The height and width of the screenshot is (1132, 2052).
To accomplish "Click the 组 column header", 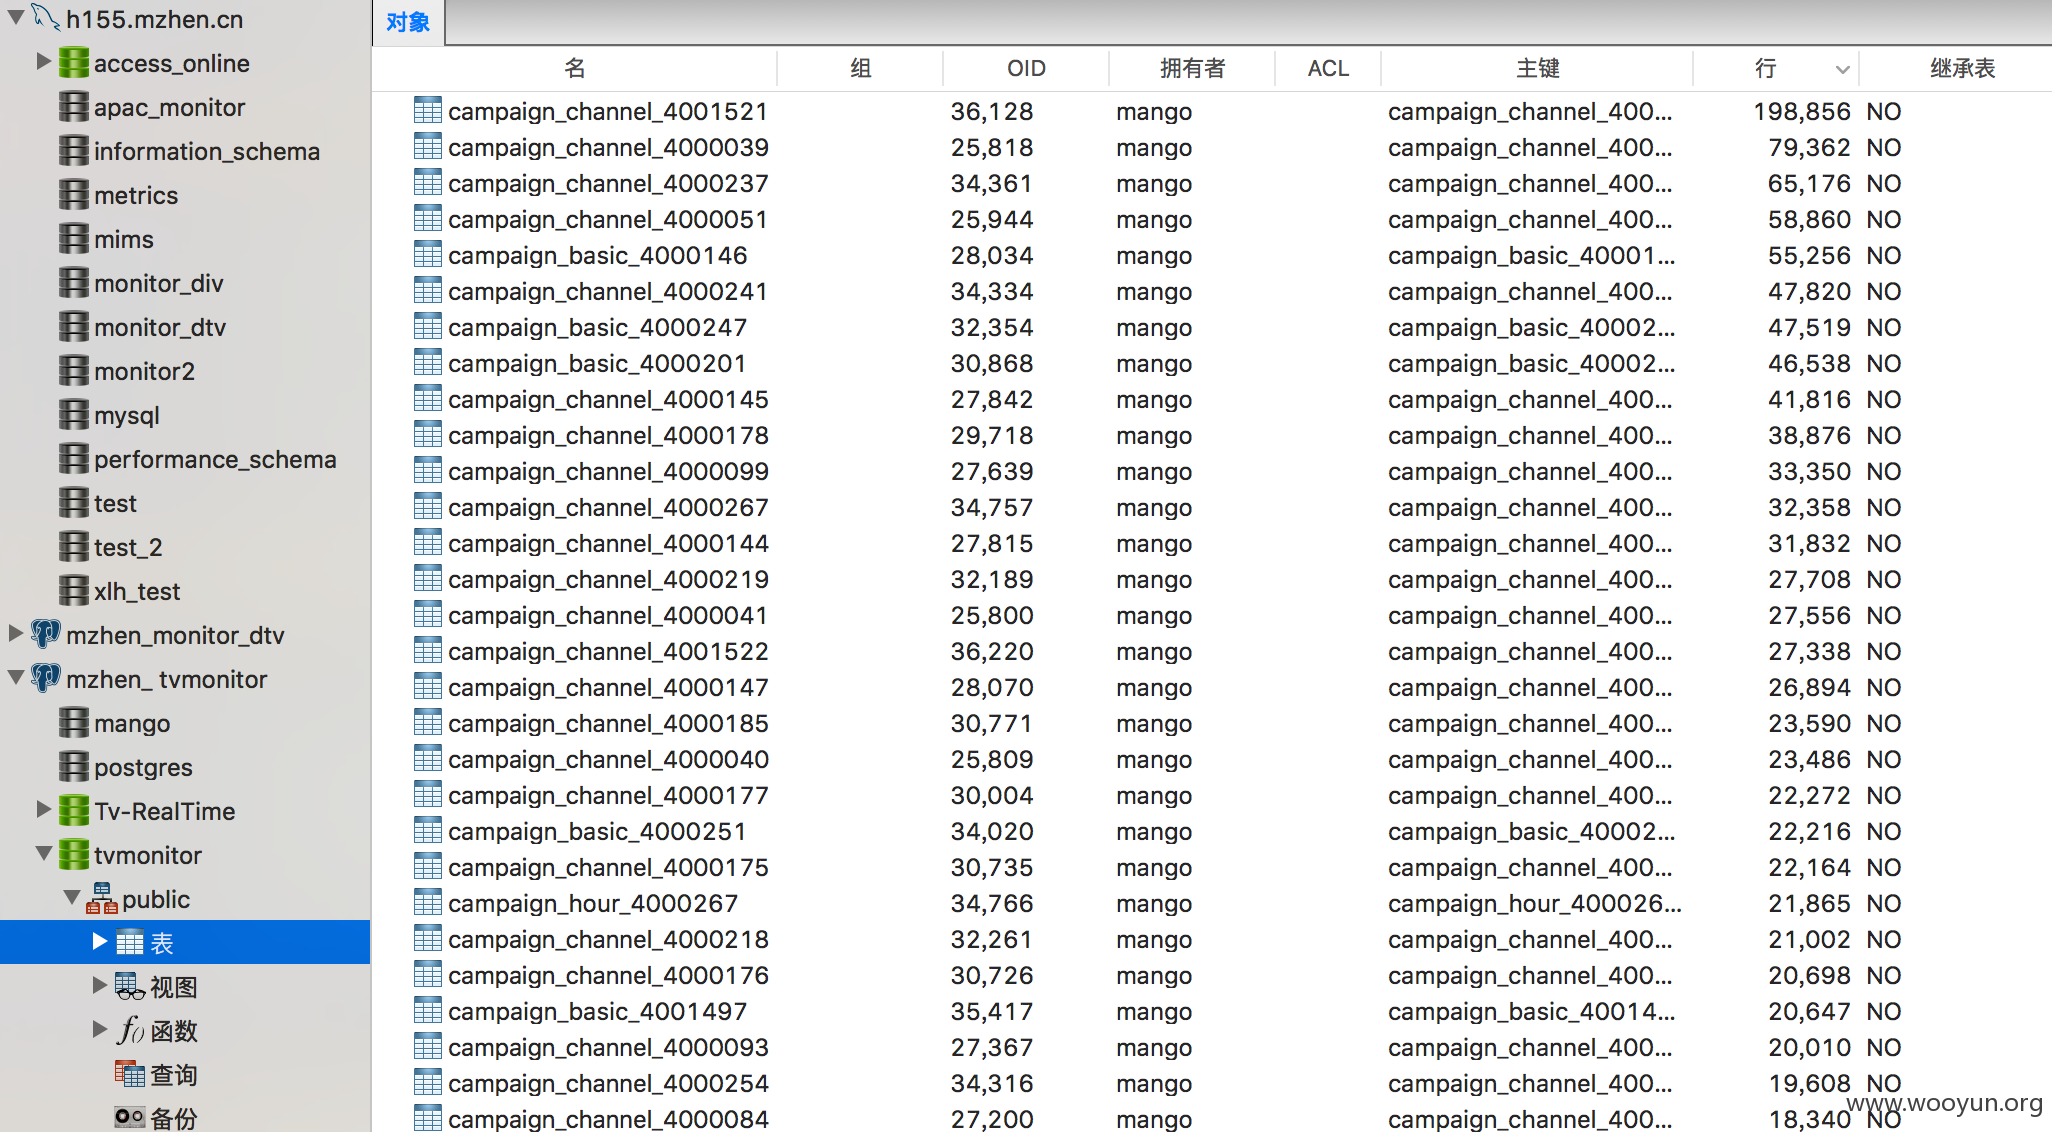I will coord(860,68).
